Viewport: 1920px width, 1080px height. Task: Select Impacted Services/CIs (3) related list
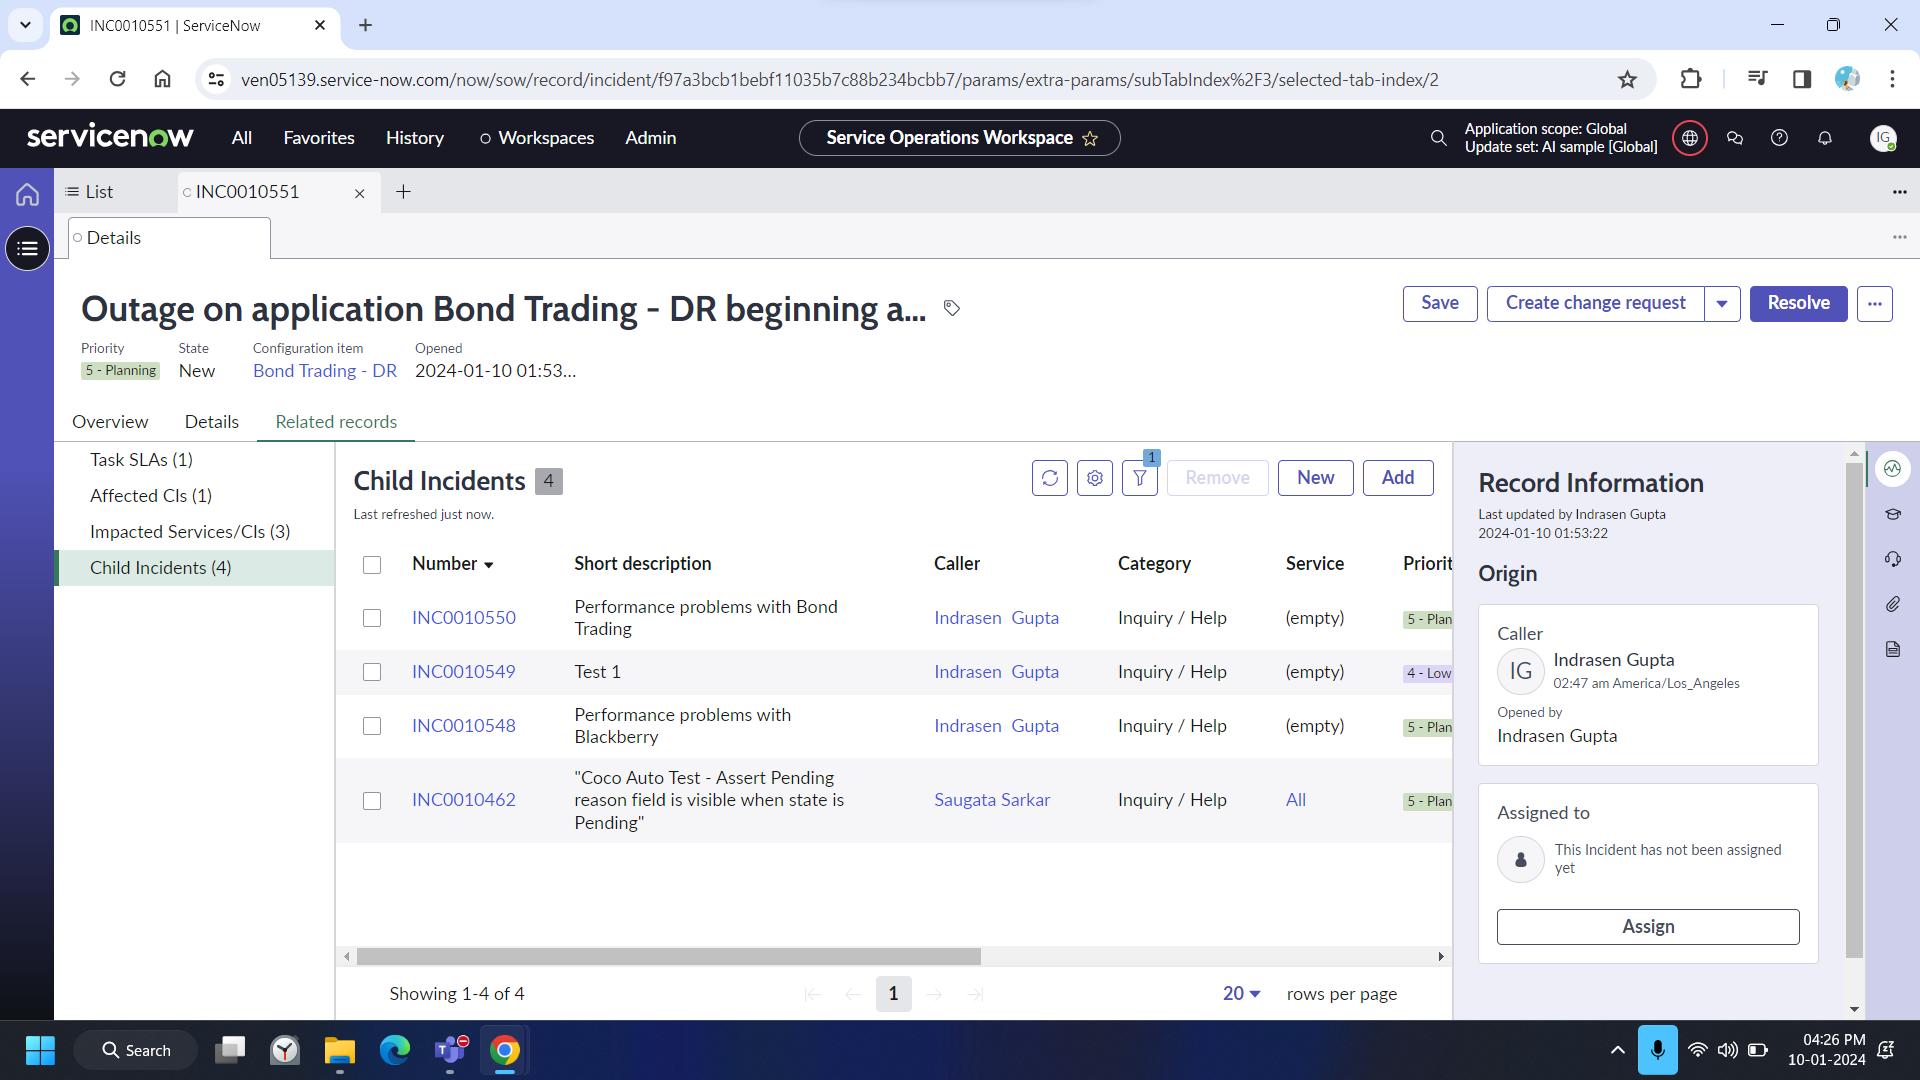[x=190, y=532]
